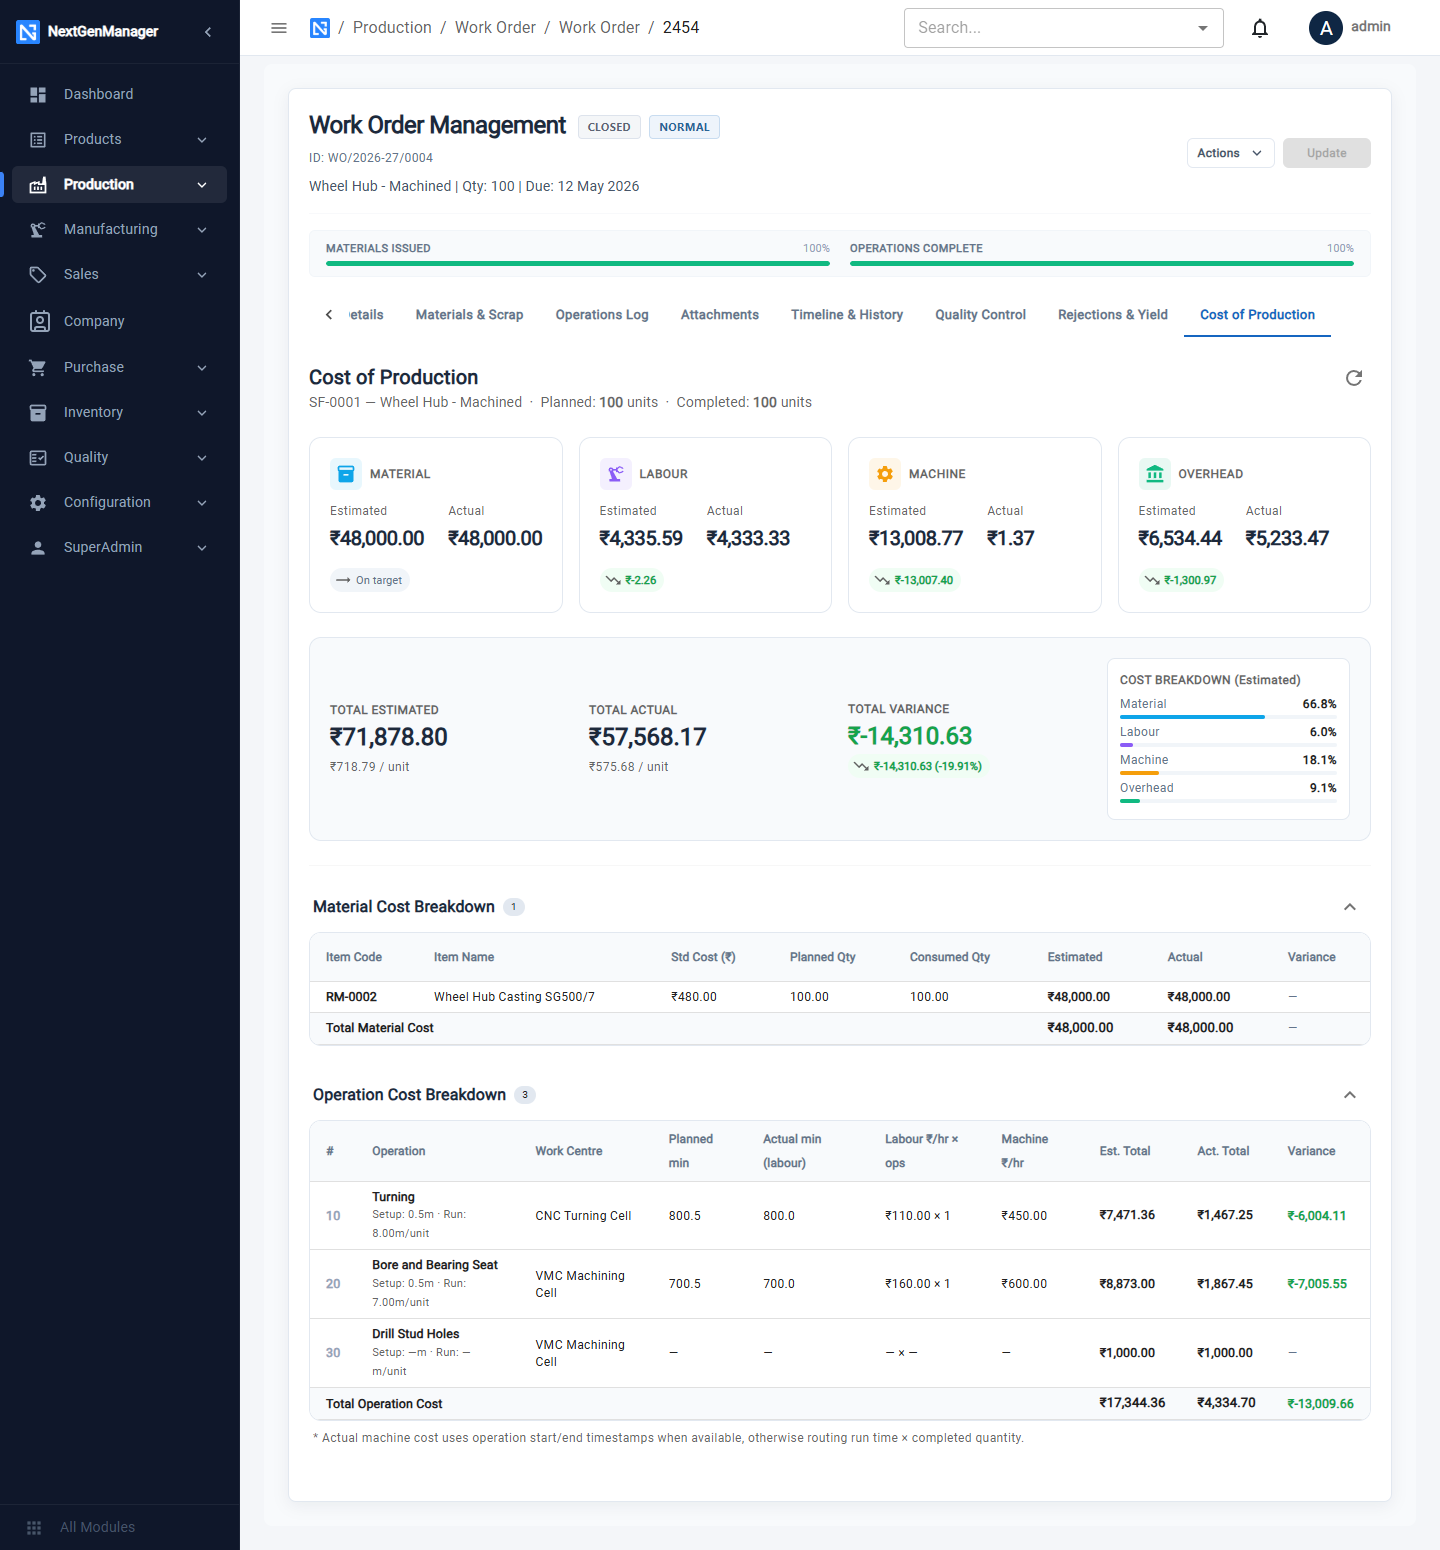Switch to the Quality Control tab
Screen dimensions: 1440x1550
pos(980,314)
